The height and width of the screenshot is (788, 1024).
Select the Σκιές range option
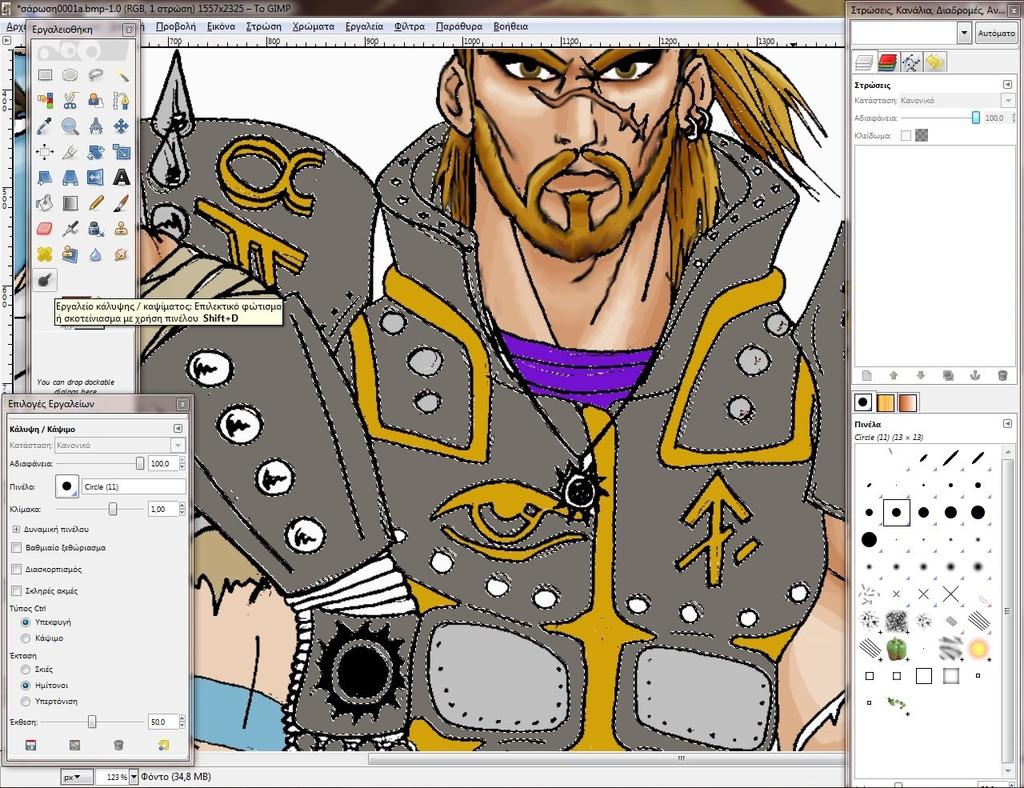pyautogui.click(x=25, y=669)
